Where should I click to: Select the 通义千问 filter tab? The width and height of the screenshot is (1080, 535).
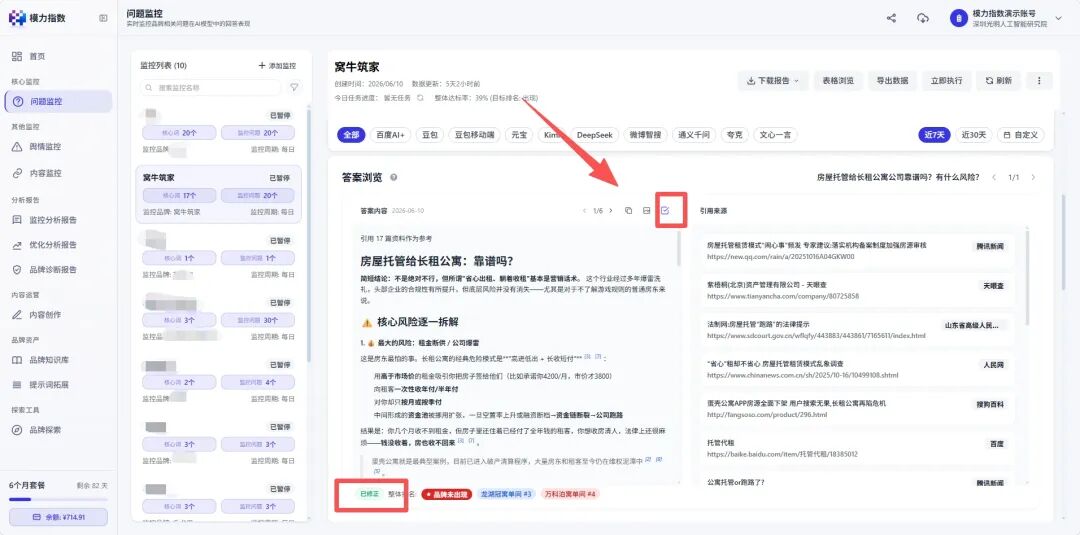[x=694, y=135]
